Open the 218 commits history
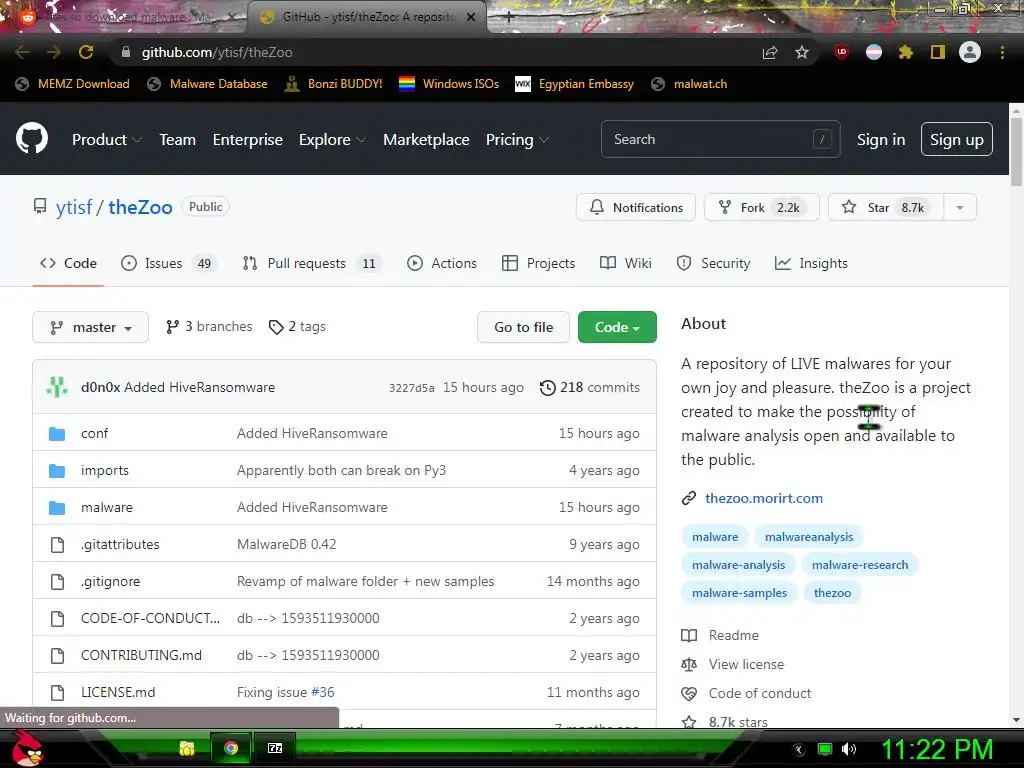The width and height of the screenshot is (1024, 768). tap(590, 387)
